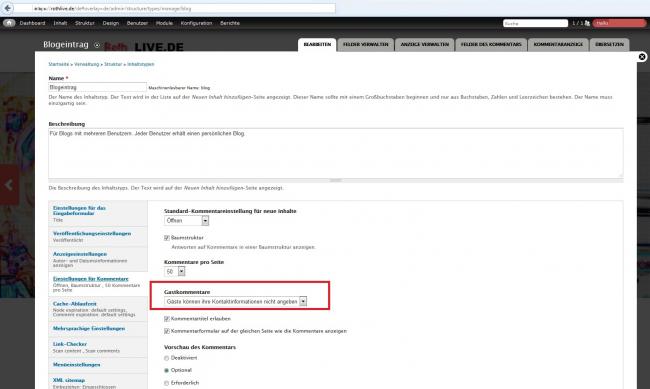
Task: Open Einstellungen für Kommentare vertical tab
Action: tap(98, 284)
